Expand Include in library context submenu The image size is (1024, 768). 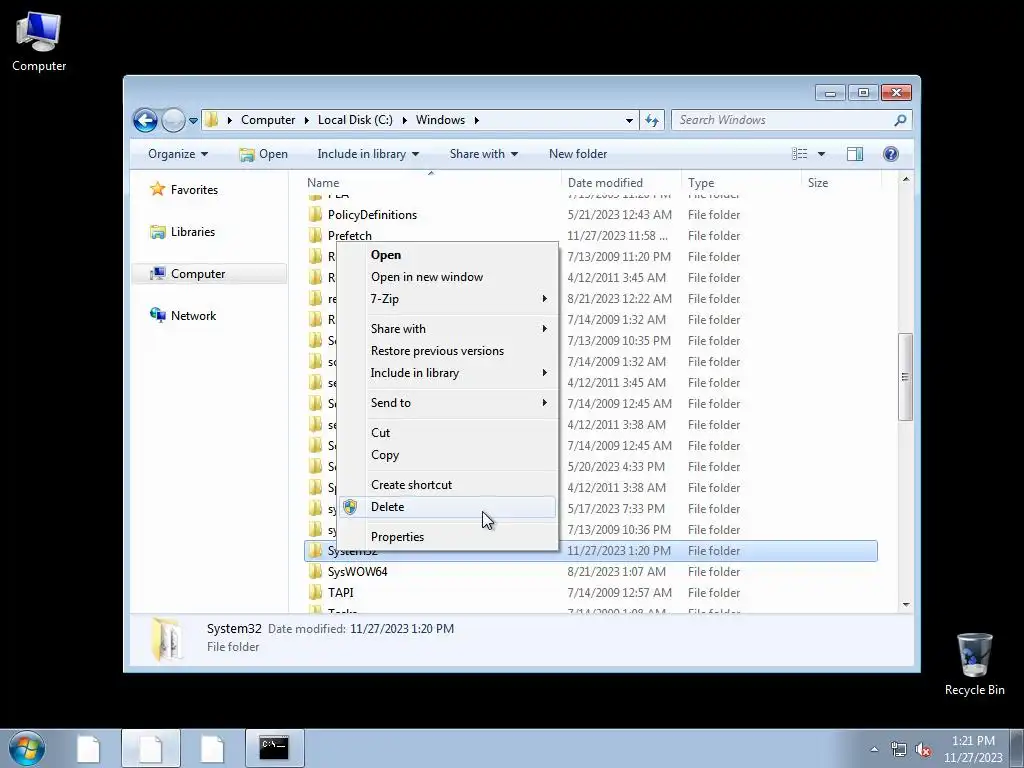(447, 373)
